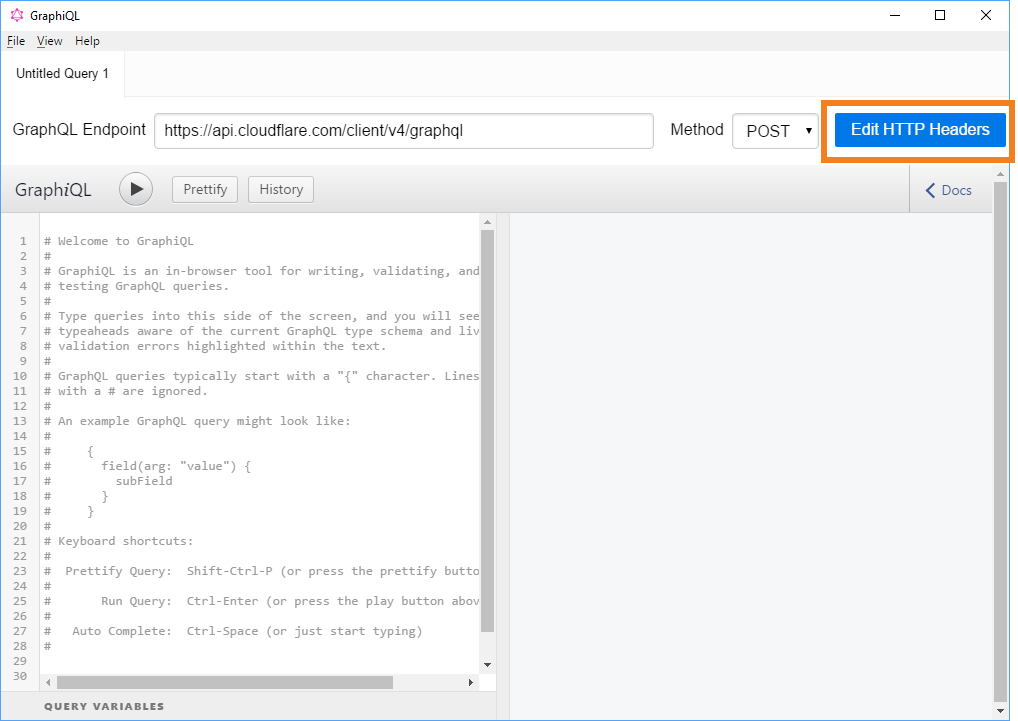The width and height of the screenshot is (1018, 721).
Task: Open the Docs panel via the chevron
Action: (933, 190)
